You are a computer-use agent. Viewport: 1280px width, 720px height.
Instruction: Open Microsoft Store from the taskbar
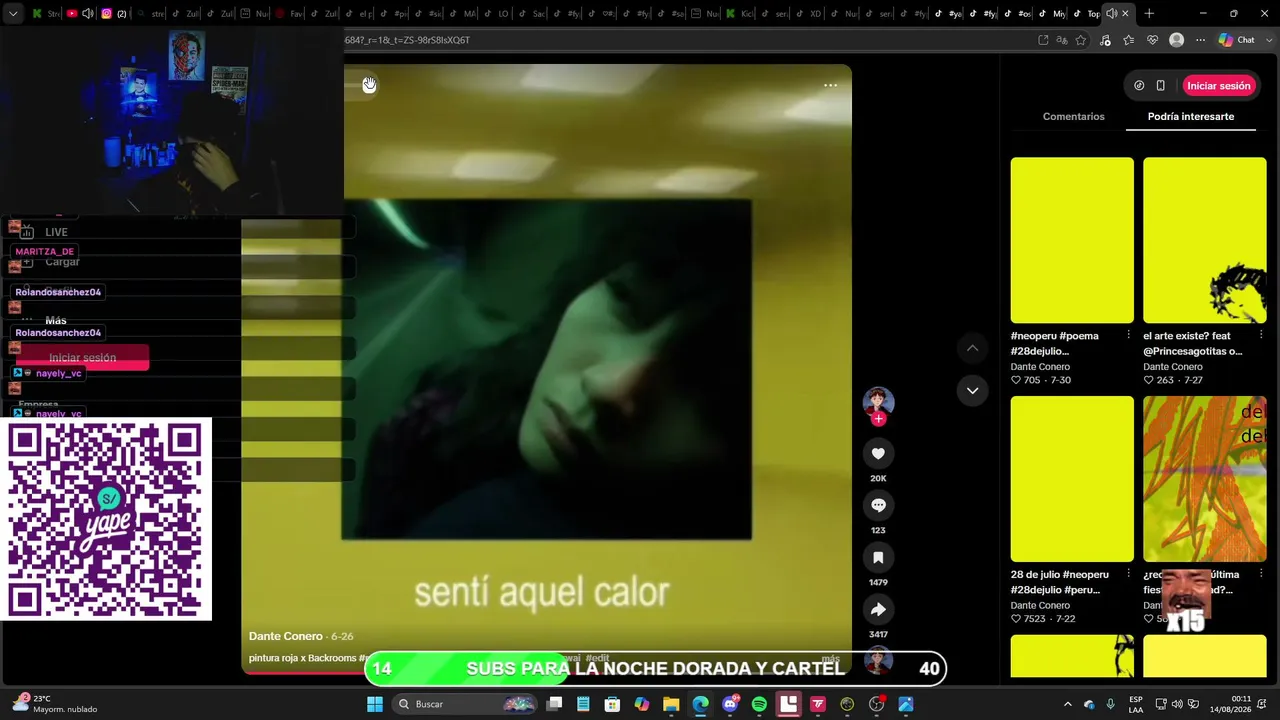[612, 704]
